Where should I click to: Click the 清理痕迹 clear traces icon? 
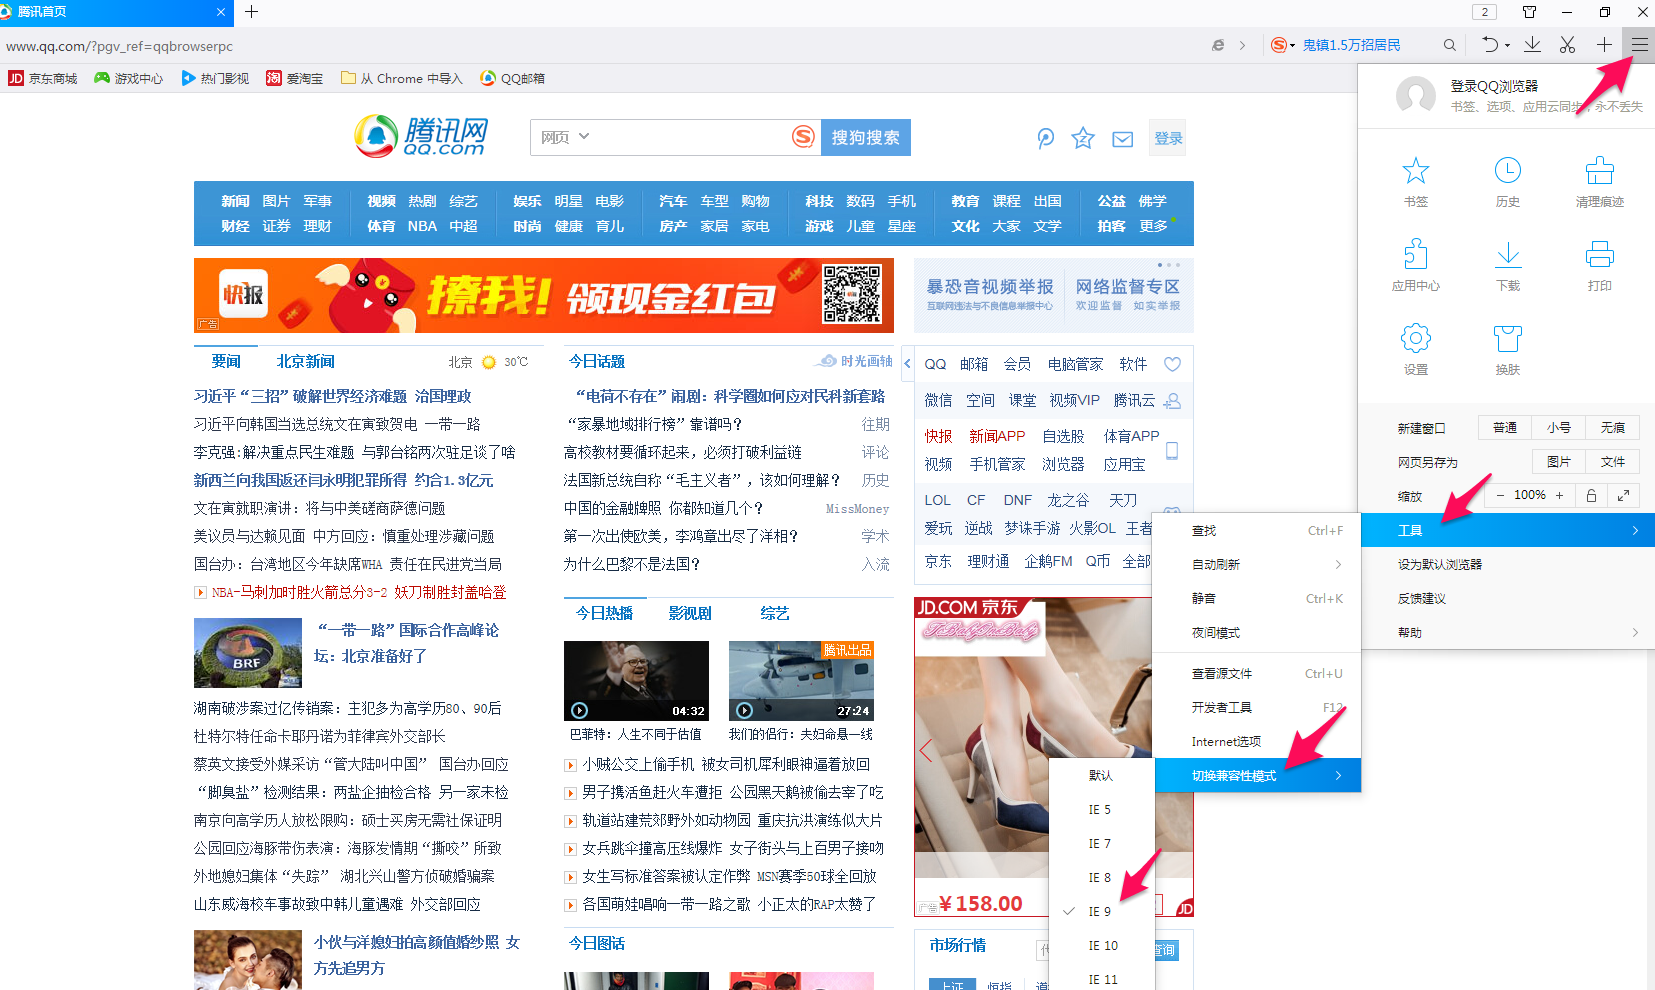pos(1599,171)
